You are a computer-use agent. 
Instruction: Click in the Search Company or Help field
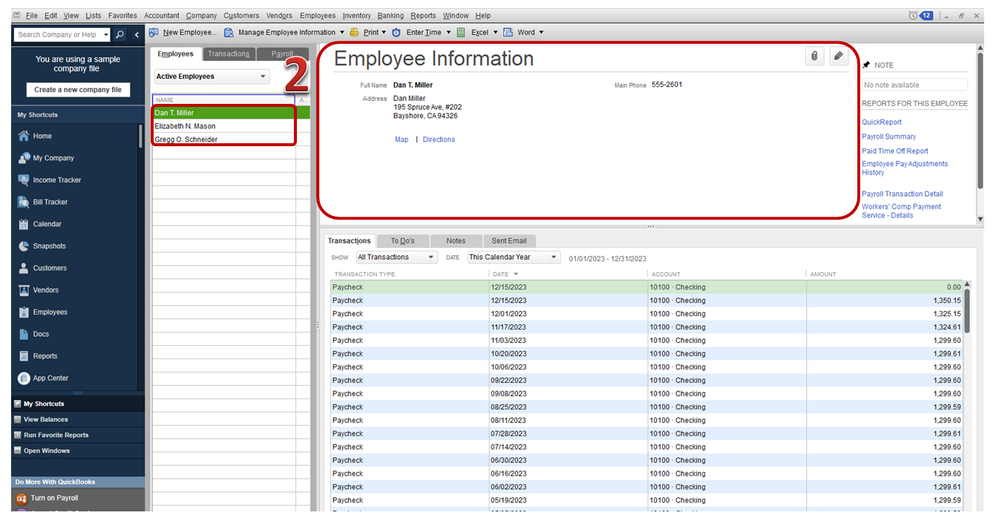(57, 34)
